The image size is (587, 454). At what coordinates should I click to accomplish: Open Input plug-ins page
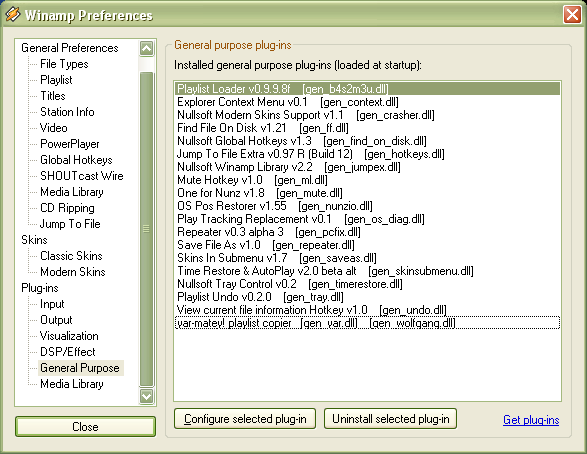pyautogui.click(x=52, y=304)
